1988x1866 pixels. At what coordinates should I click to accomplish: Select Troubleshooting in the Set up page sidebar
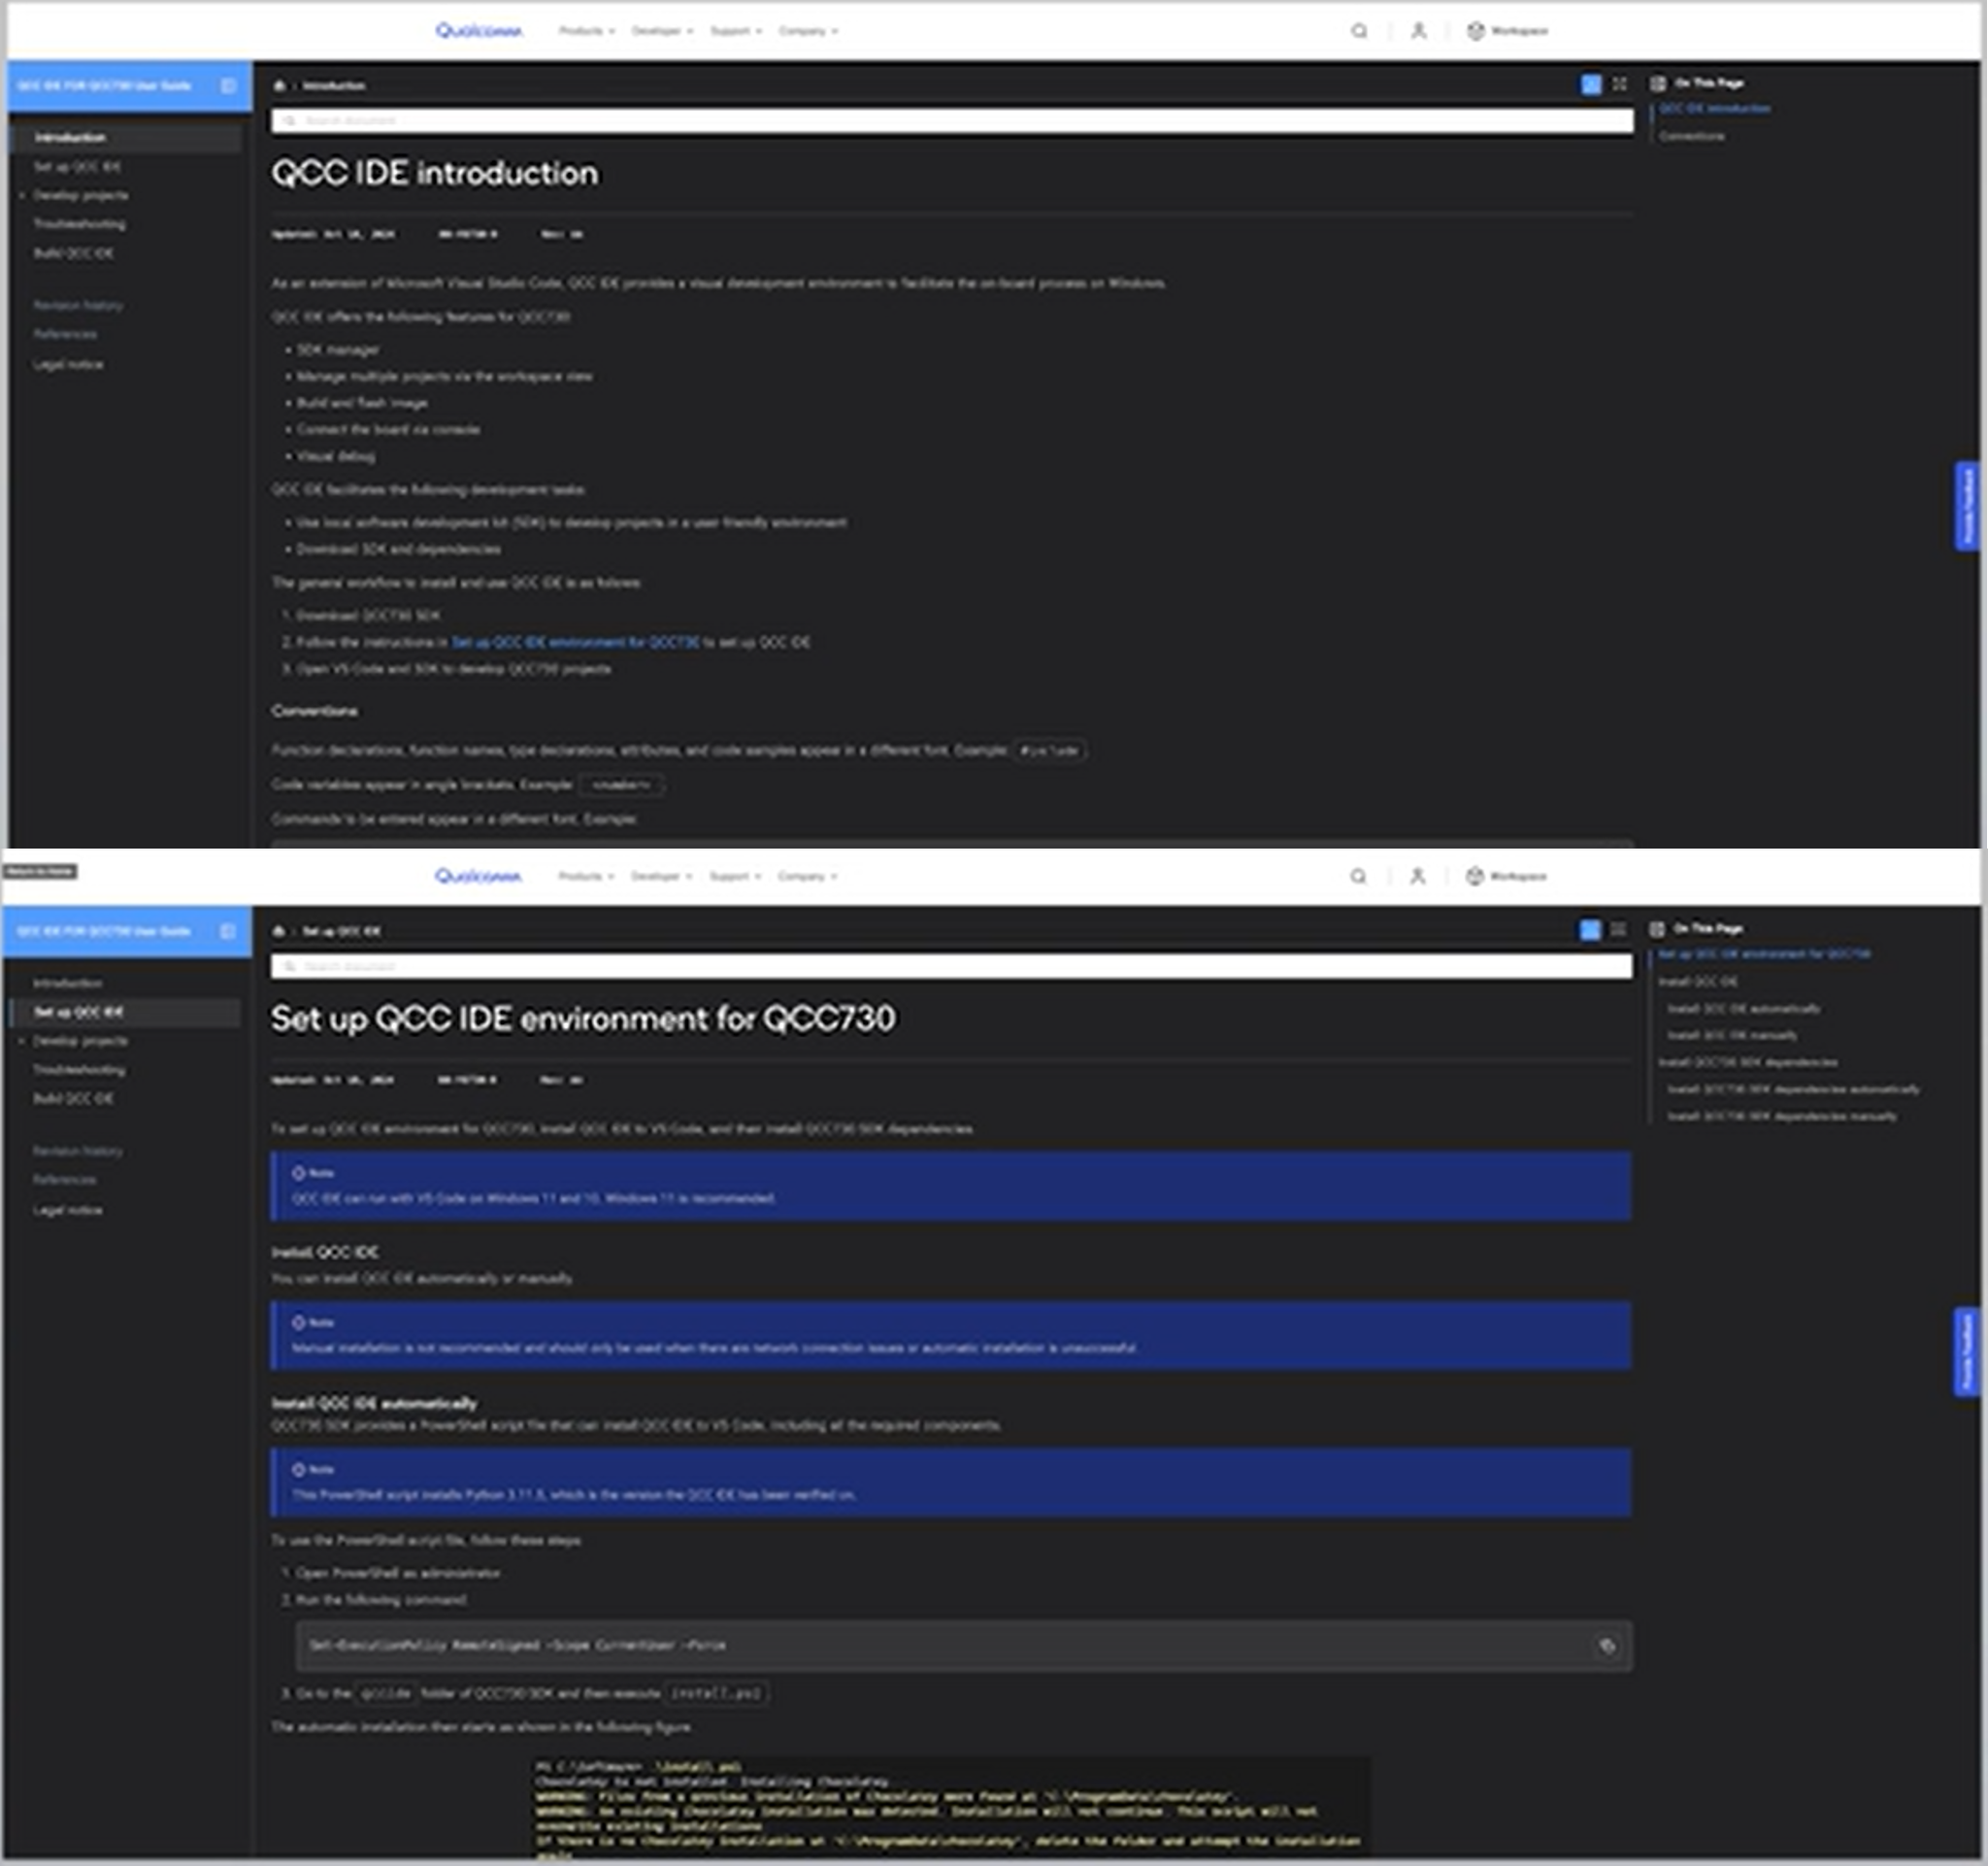[x=79, y=1070]
